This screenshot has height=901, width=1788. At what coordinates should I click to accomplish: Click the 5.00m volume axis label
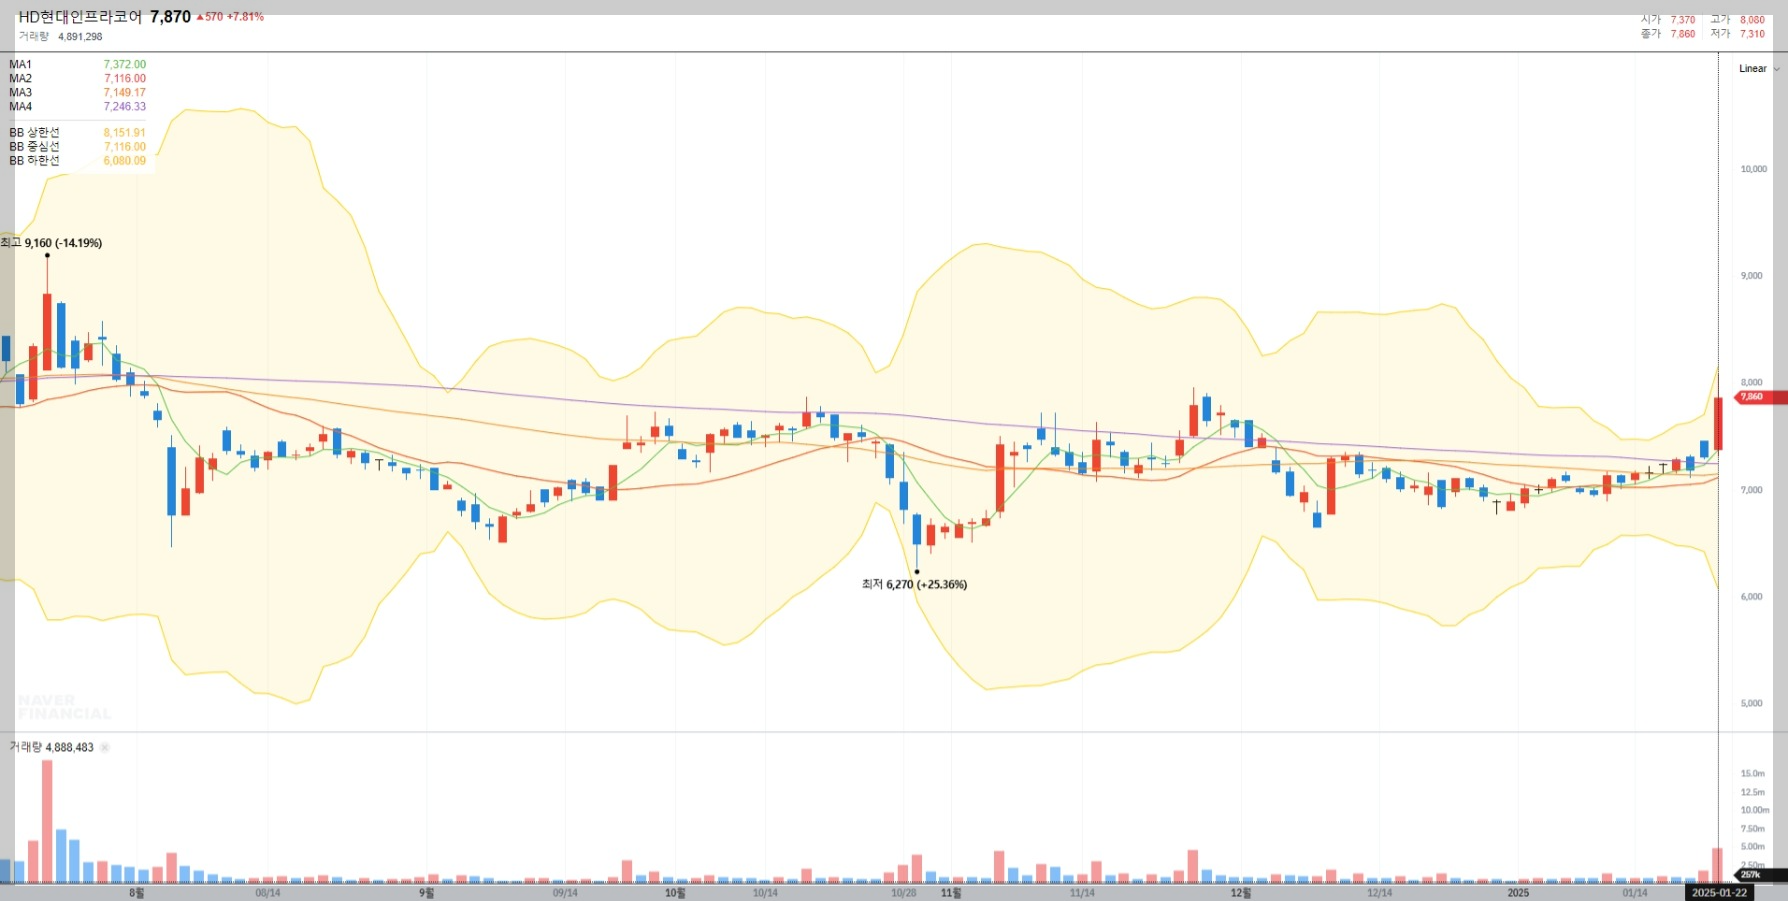[x=1752, y=847]
